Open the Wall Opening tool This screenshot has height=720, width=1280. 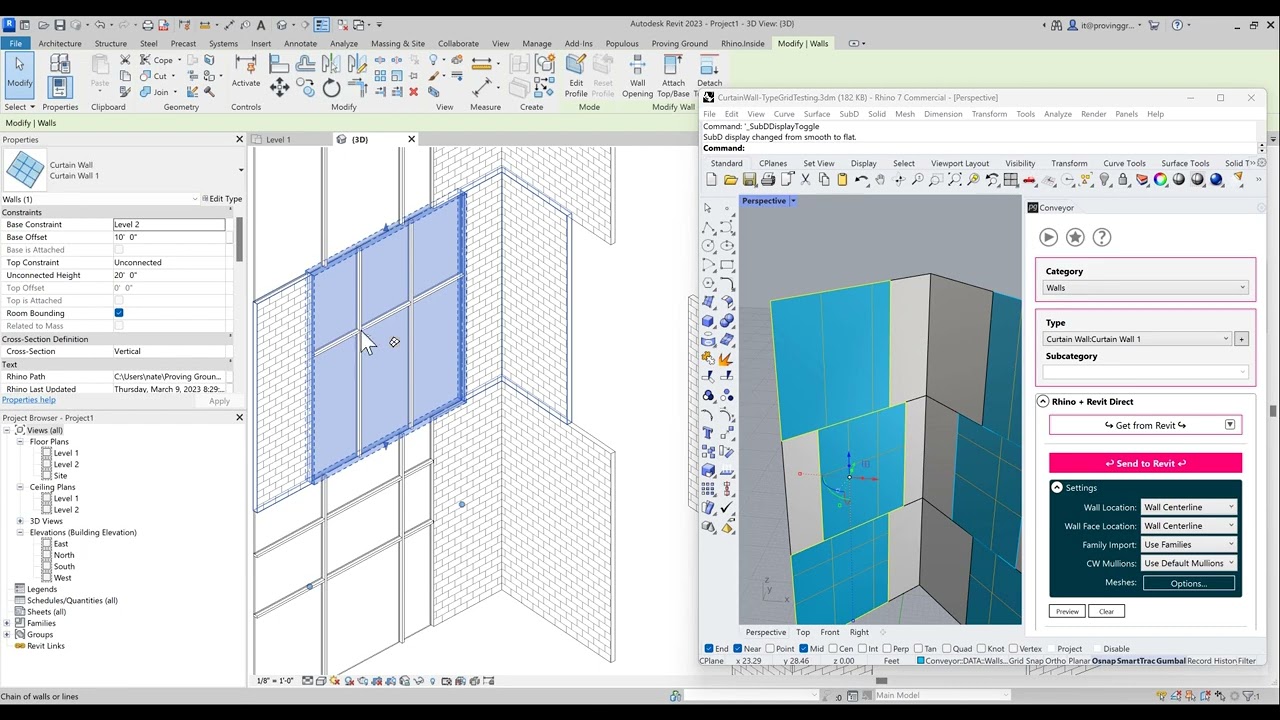coord(637,75)
